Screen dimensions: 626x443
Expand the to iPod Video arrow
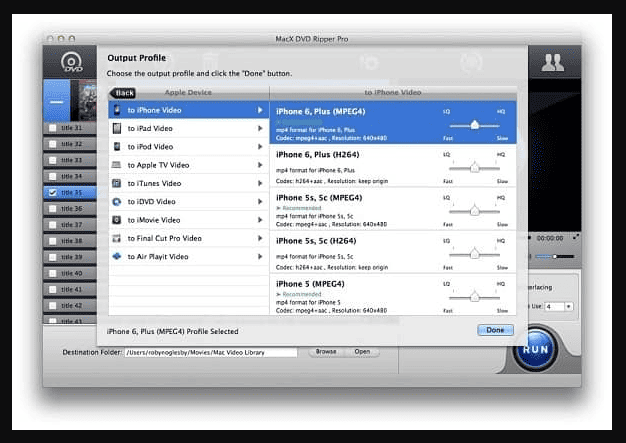click(260, 146)
